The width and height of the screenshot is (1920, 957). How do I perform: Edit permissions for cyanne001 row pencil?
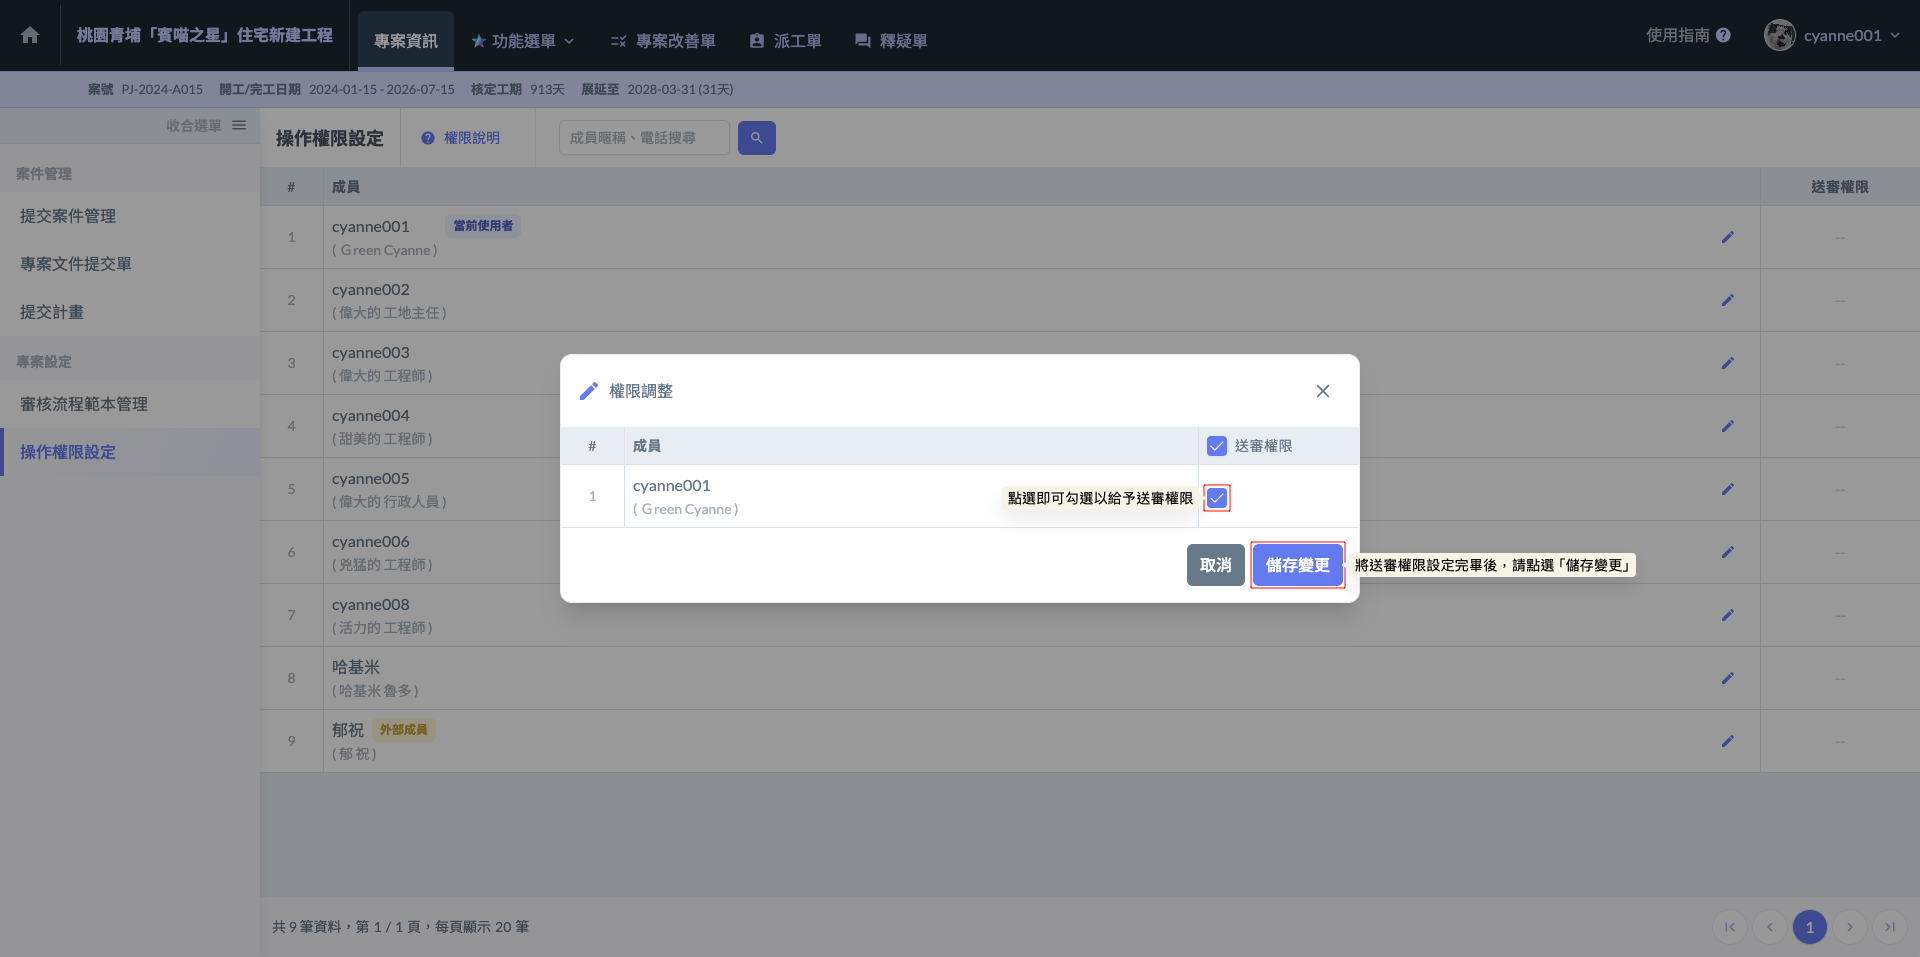pyautogui.click(x=1727, y=237)
